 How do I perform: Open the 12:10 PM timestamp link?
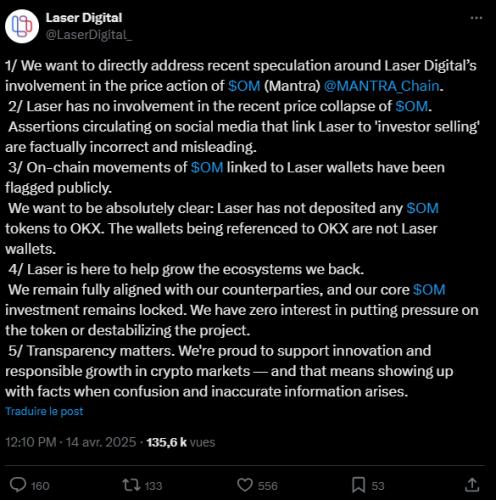coord(31,442)
